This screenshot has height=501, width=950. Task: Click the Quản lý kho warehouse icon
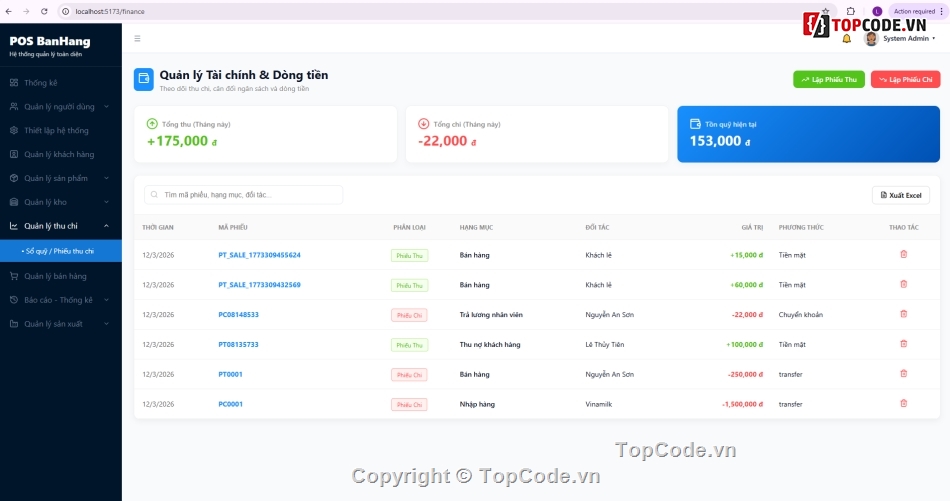click(14, 202)
